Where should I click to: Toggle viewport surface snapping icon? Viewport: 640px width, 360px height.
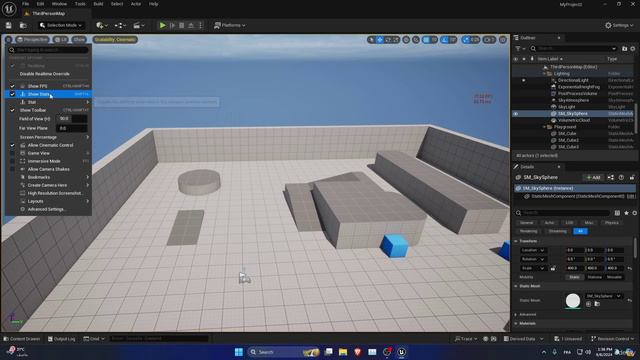(x=416, y=40)
